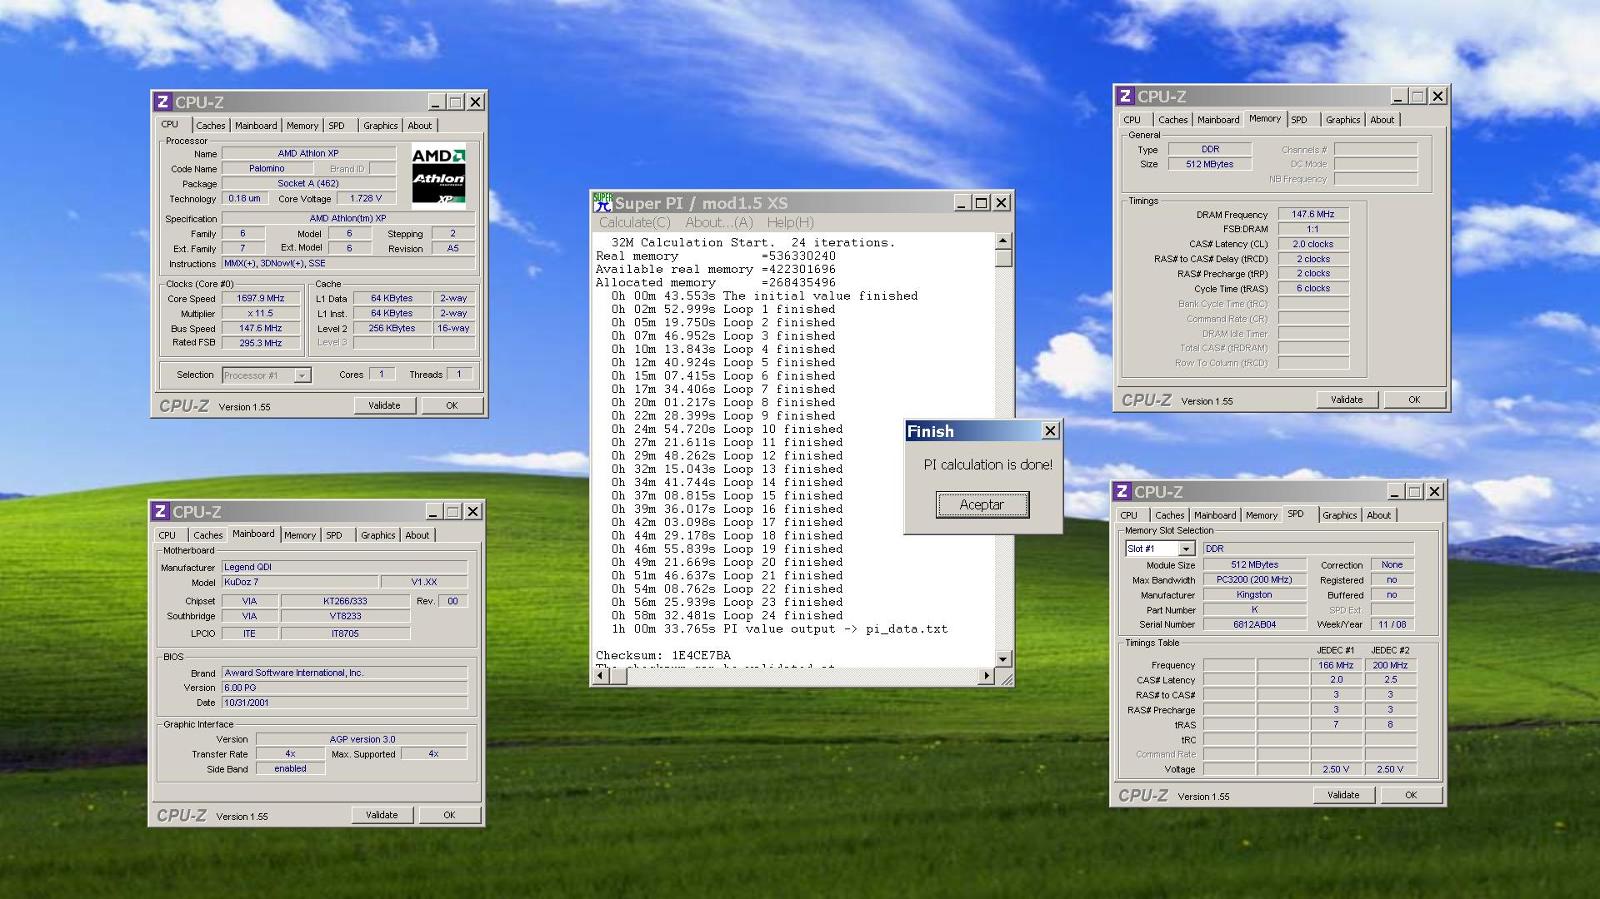The width and height of the screenshot is (1600, 899).
Task: Click Super PI vertical scrollbar down arrow
Action: click(x=1003, y=659)
